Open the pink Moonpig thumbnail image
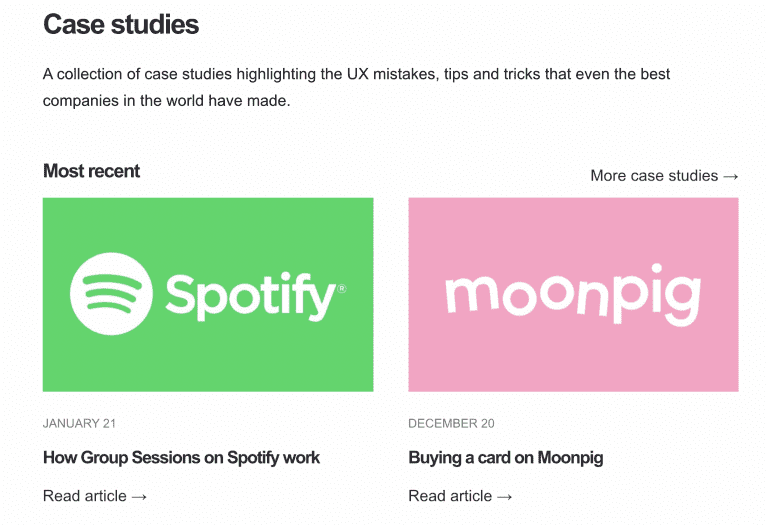 point(573,294)
